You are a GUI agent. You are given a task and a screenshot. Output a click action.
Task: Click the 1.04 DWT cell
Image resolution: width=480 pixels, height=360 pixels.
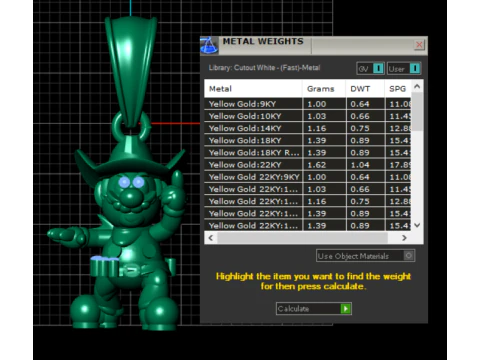[x=365, y=165]
